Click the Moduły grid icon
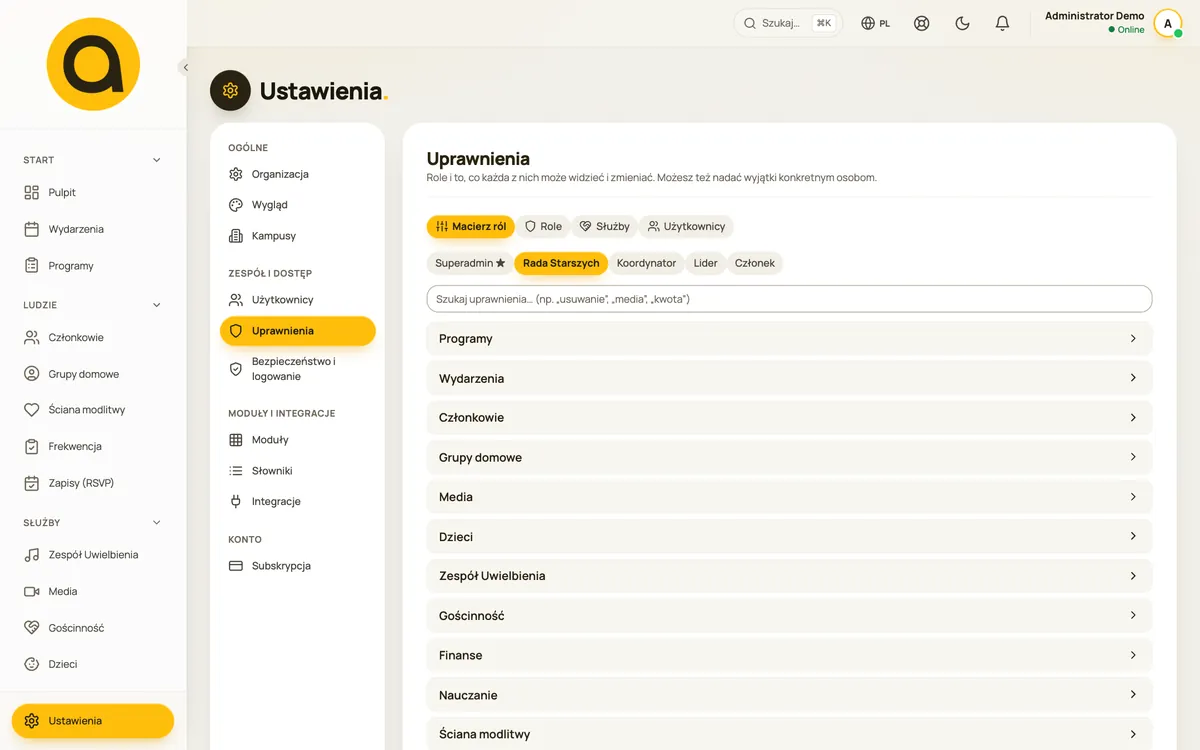The width and height of the screenshot is (1200, 750). tap(236, 440)
